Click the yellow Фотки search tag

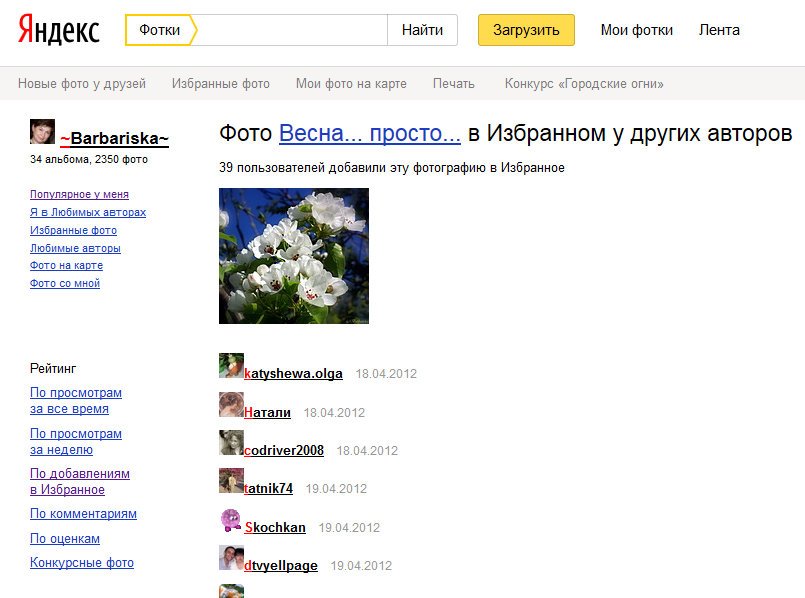[160, 30]
